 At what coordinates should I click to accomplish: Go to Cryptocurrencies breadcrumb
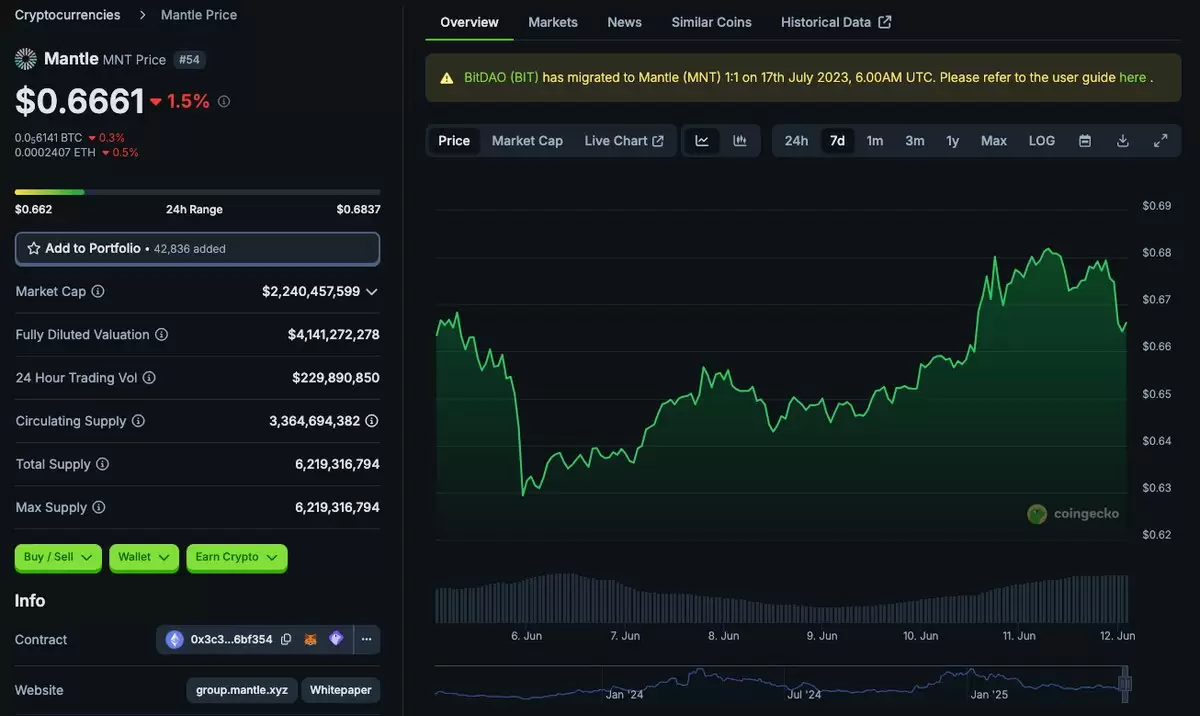pyautogui.click(x=68, y=15)
